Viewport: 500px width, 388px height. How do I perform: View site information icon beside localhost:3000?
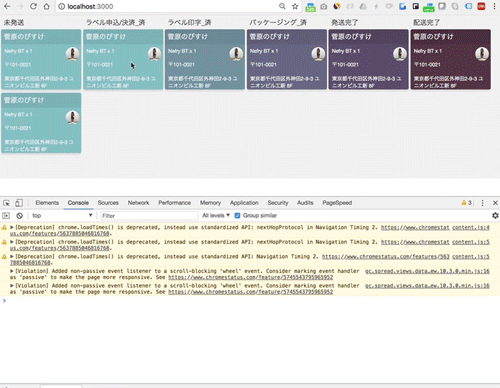pyautogui.click(x=62, y=6)
